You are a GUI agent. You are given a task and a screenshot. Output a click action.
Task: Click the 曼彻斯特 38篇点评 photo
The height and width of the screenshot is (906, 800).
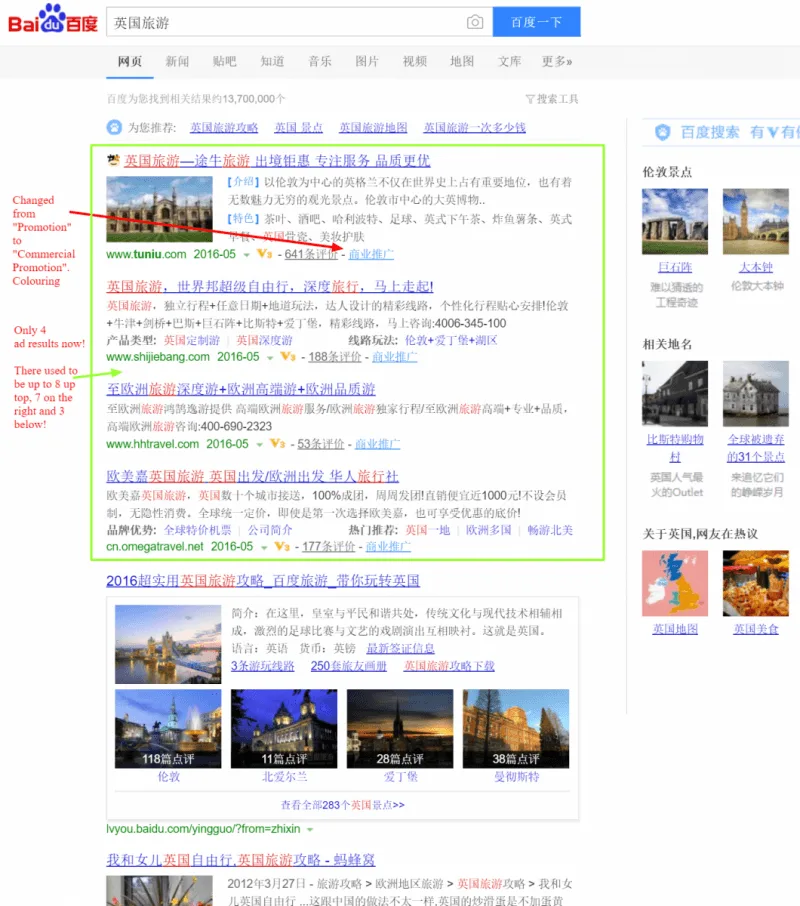[516, 729]
